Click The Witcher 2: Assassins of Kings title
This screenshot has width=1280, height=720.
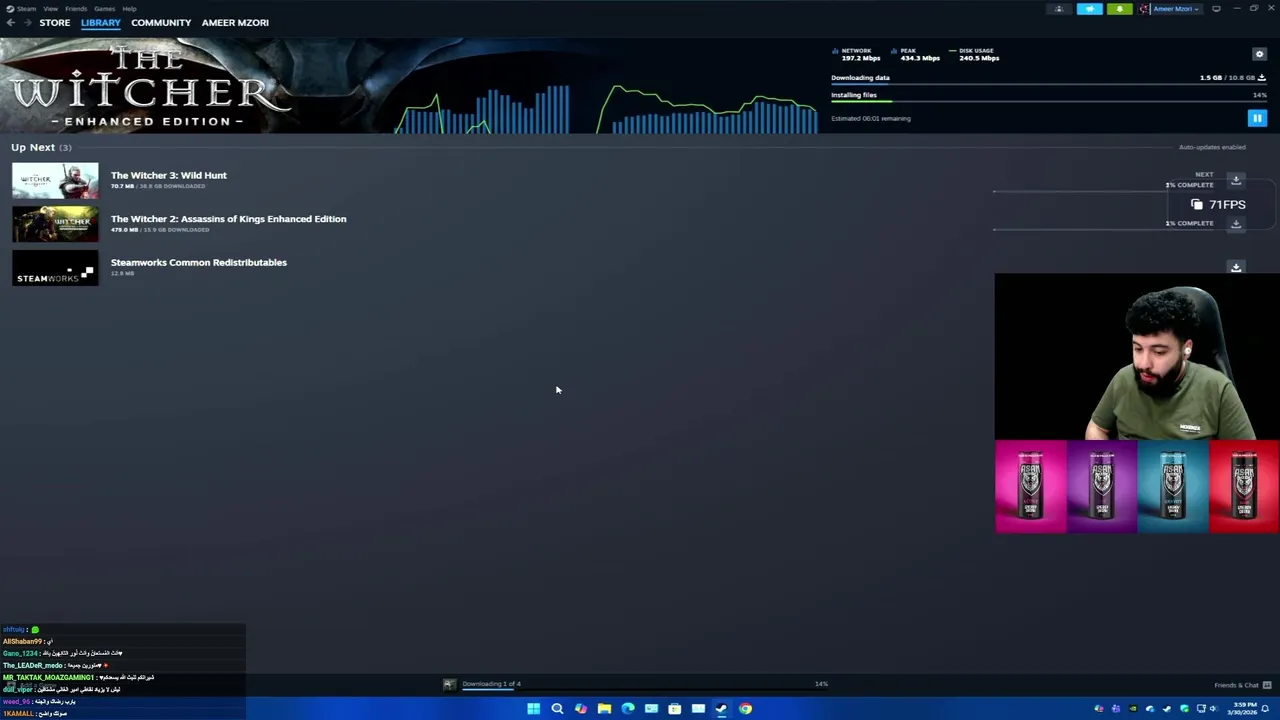coord(229,219)
